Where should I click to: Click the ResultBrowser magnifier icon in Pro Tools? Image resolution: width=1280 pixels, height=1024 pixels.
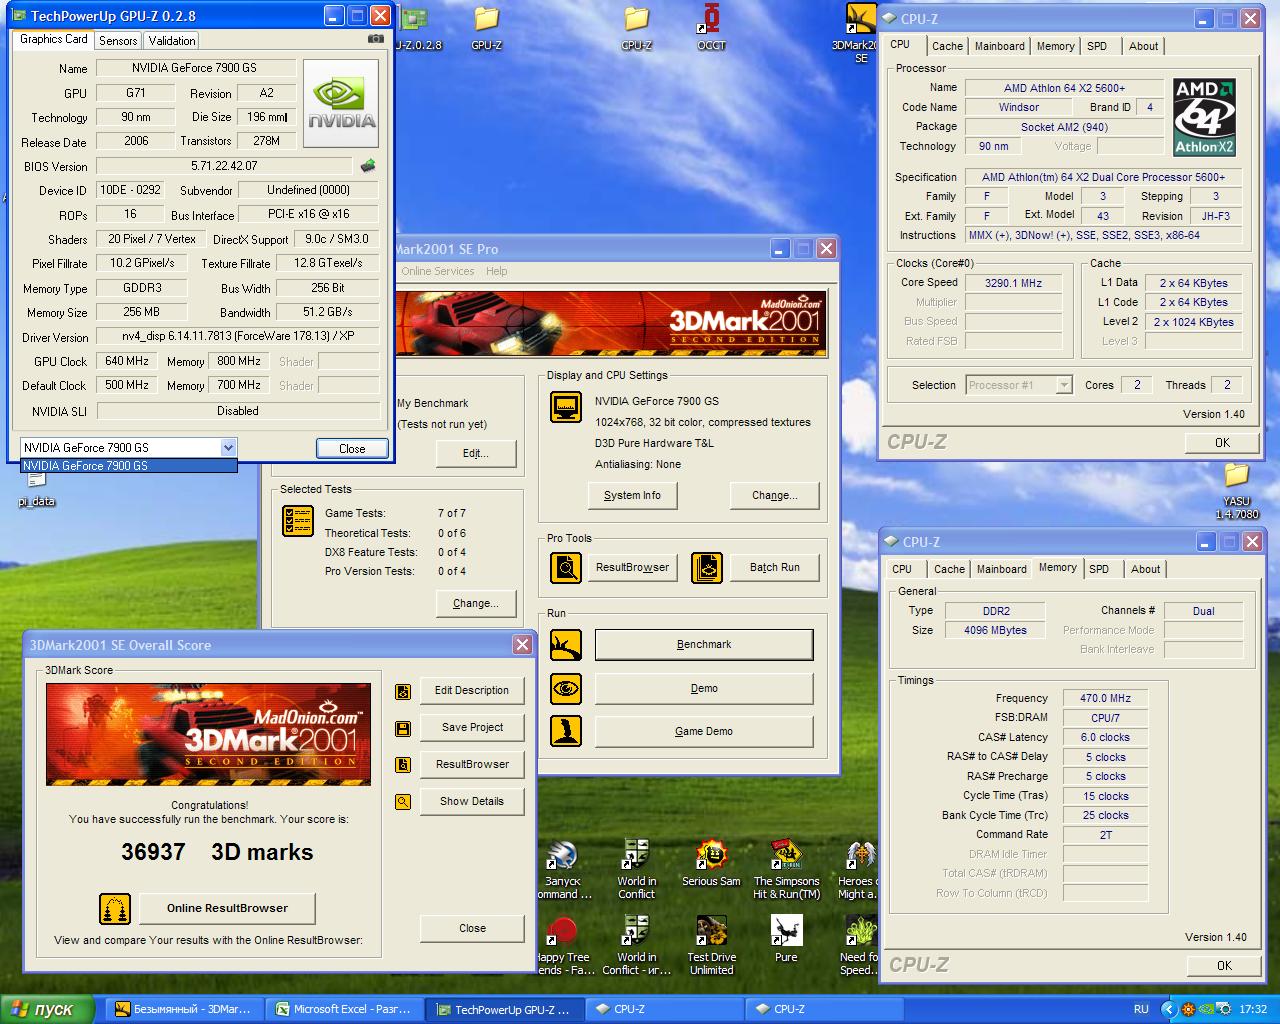tap(566, 568)
